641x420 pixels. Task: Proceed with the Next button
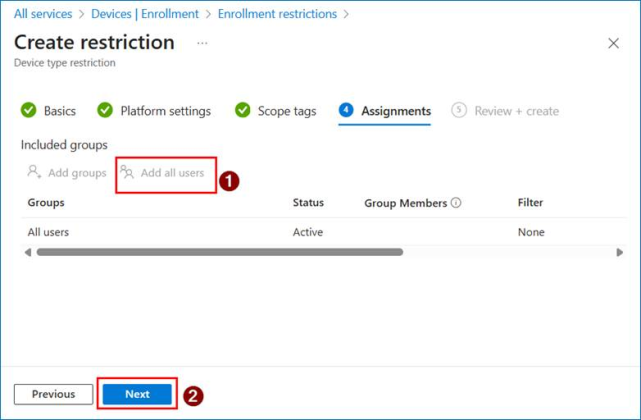[x=137, y=394]
